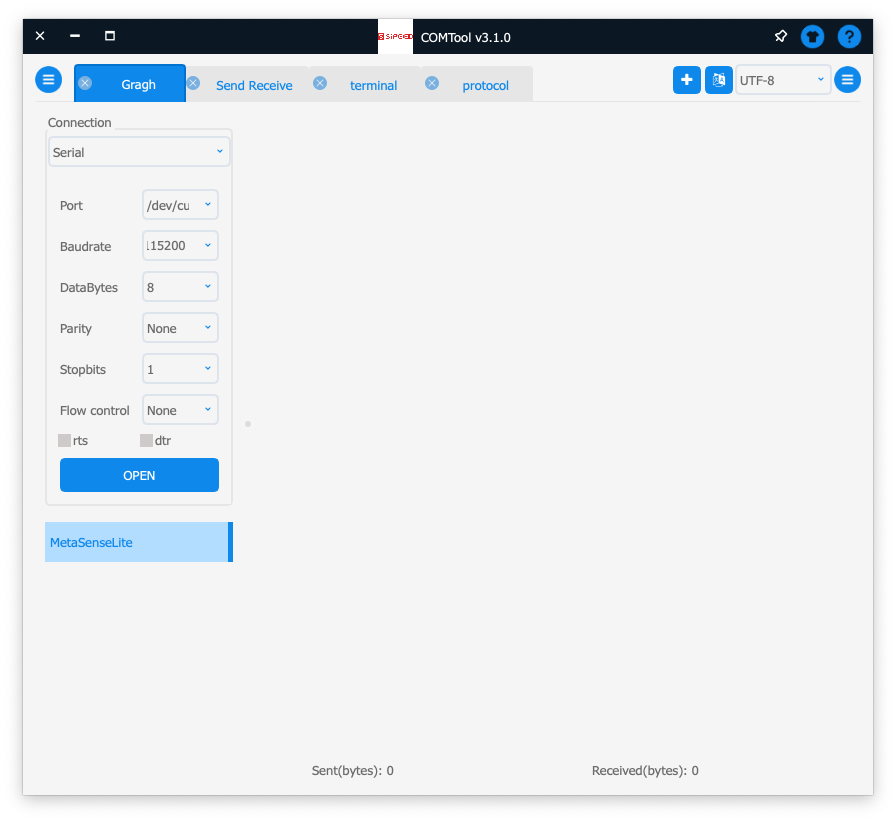Click the plus icon to add plugin

point(686,80)
